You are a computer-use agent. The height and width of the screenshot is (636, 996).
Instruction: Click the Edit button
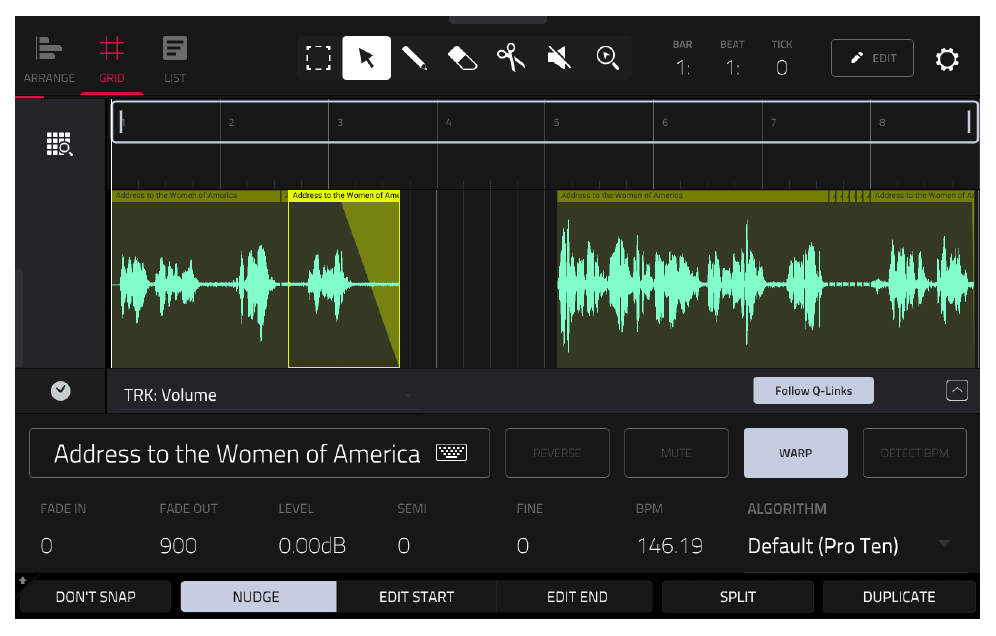[x=872, y=58]
